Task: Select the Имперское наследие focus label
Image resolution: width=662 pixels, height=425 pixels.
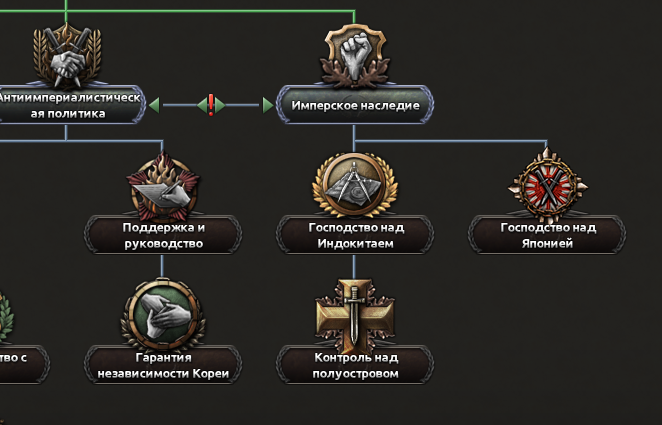Action: (x=355, y=105)
